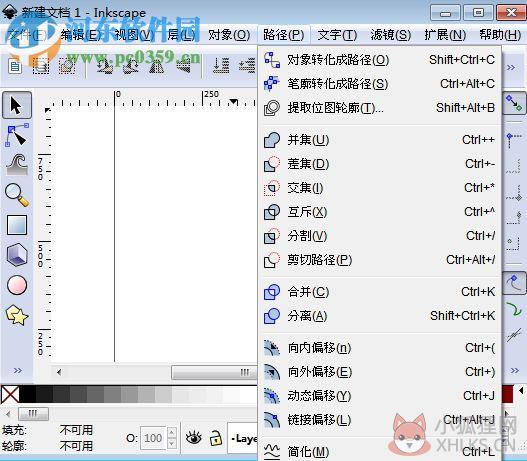Image resolution: width=527 pixels, height=461 pixels.
Task: Select the Tweak wave tool
Action: coord(17,165)
